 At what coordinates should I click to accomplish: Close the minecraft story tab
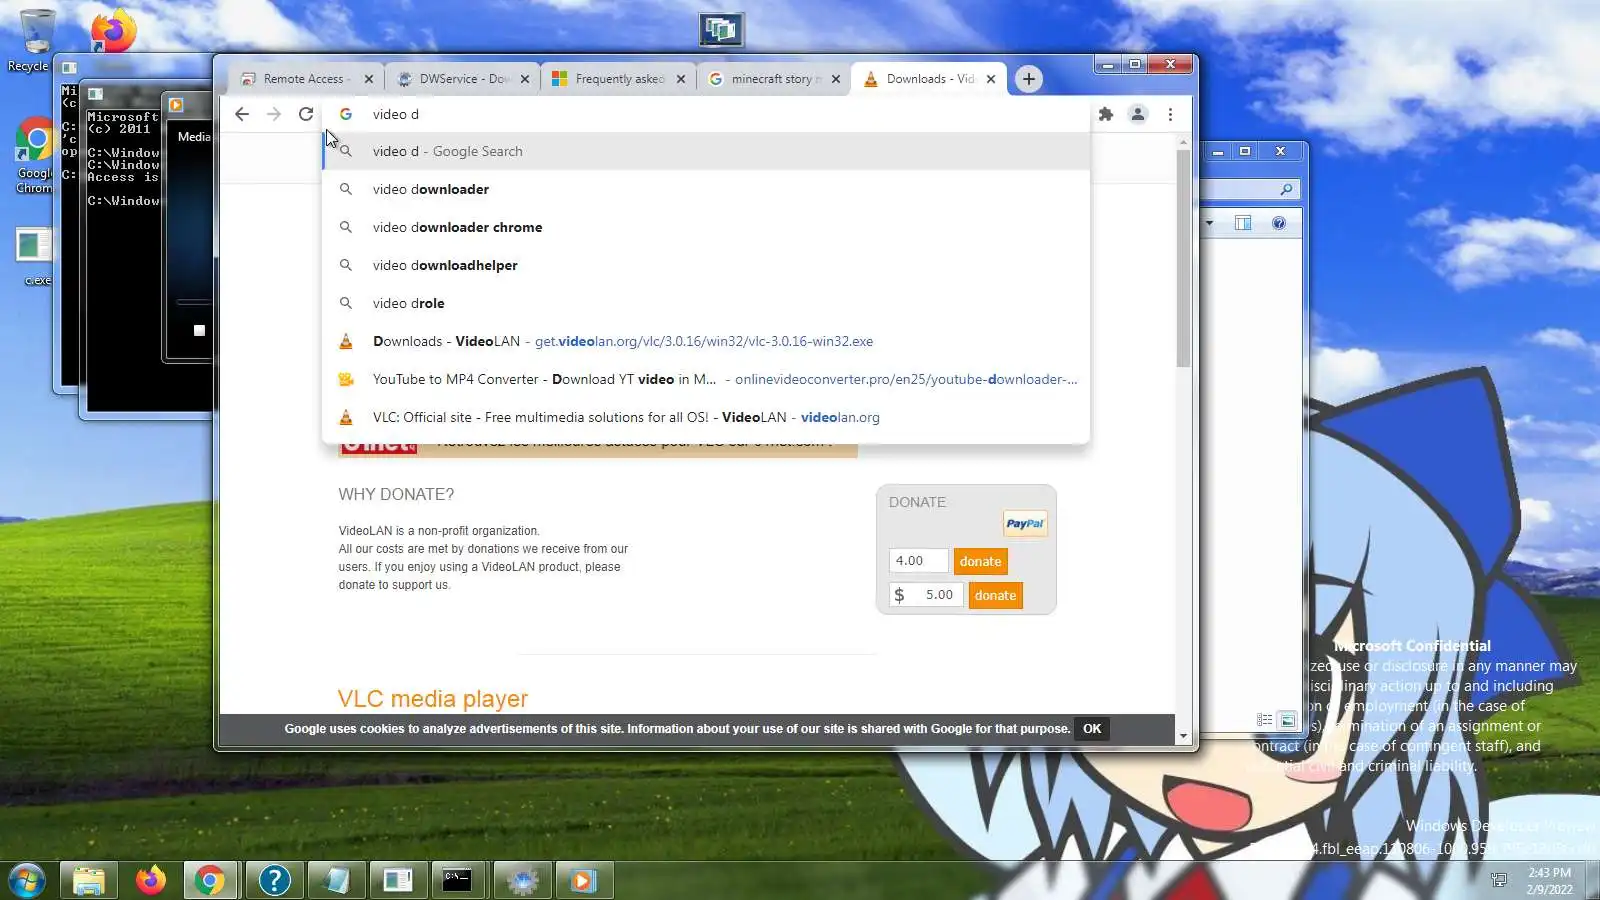click(x=836, y=79)
